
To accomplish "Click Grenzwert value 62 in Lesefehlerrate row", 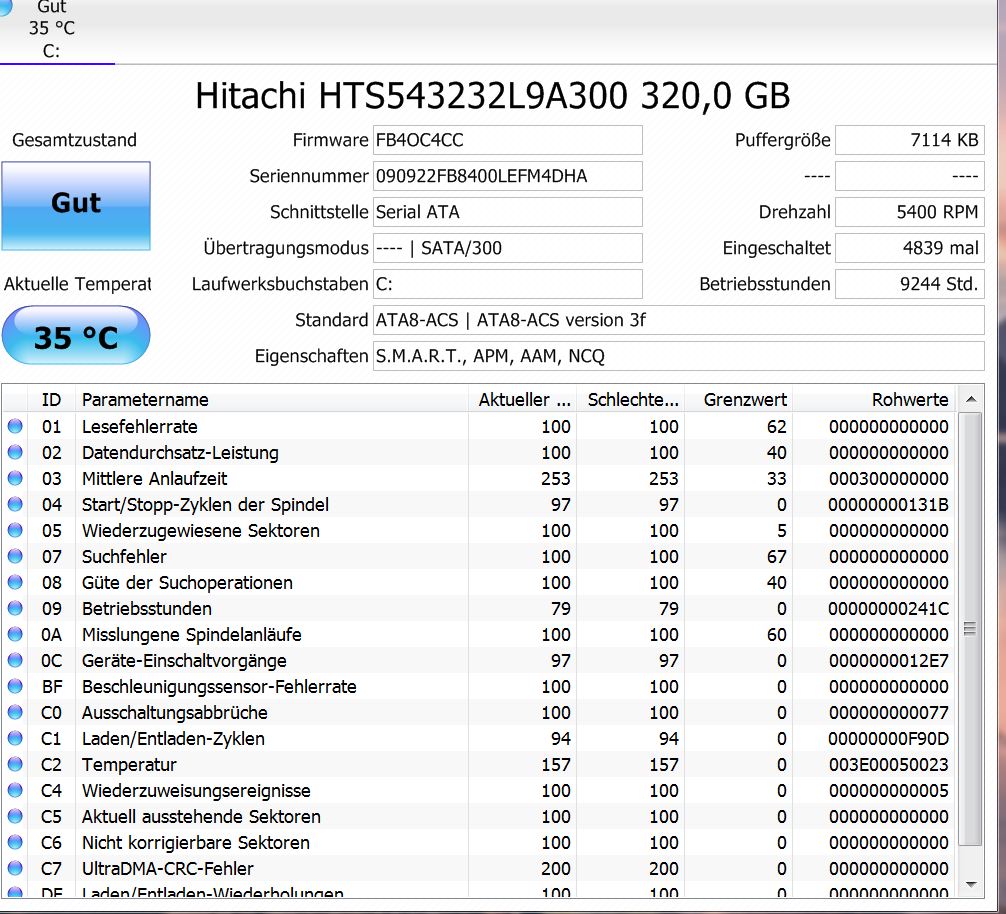I will 776,427.
